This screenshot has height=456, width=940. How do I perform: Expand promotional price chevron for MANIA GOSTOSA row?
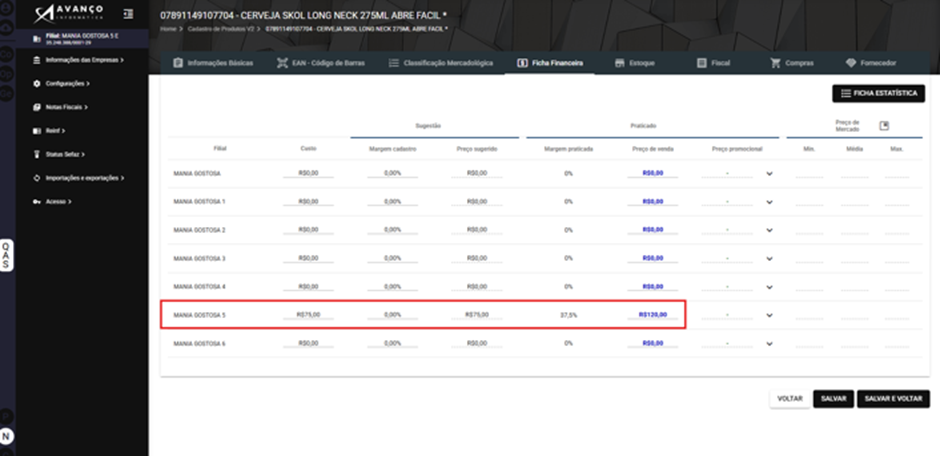click(x=769, y=174)
